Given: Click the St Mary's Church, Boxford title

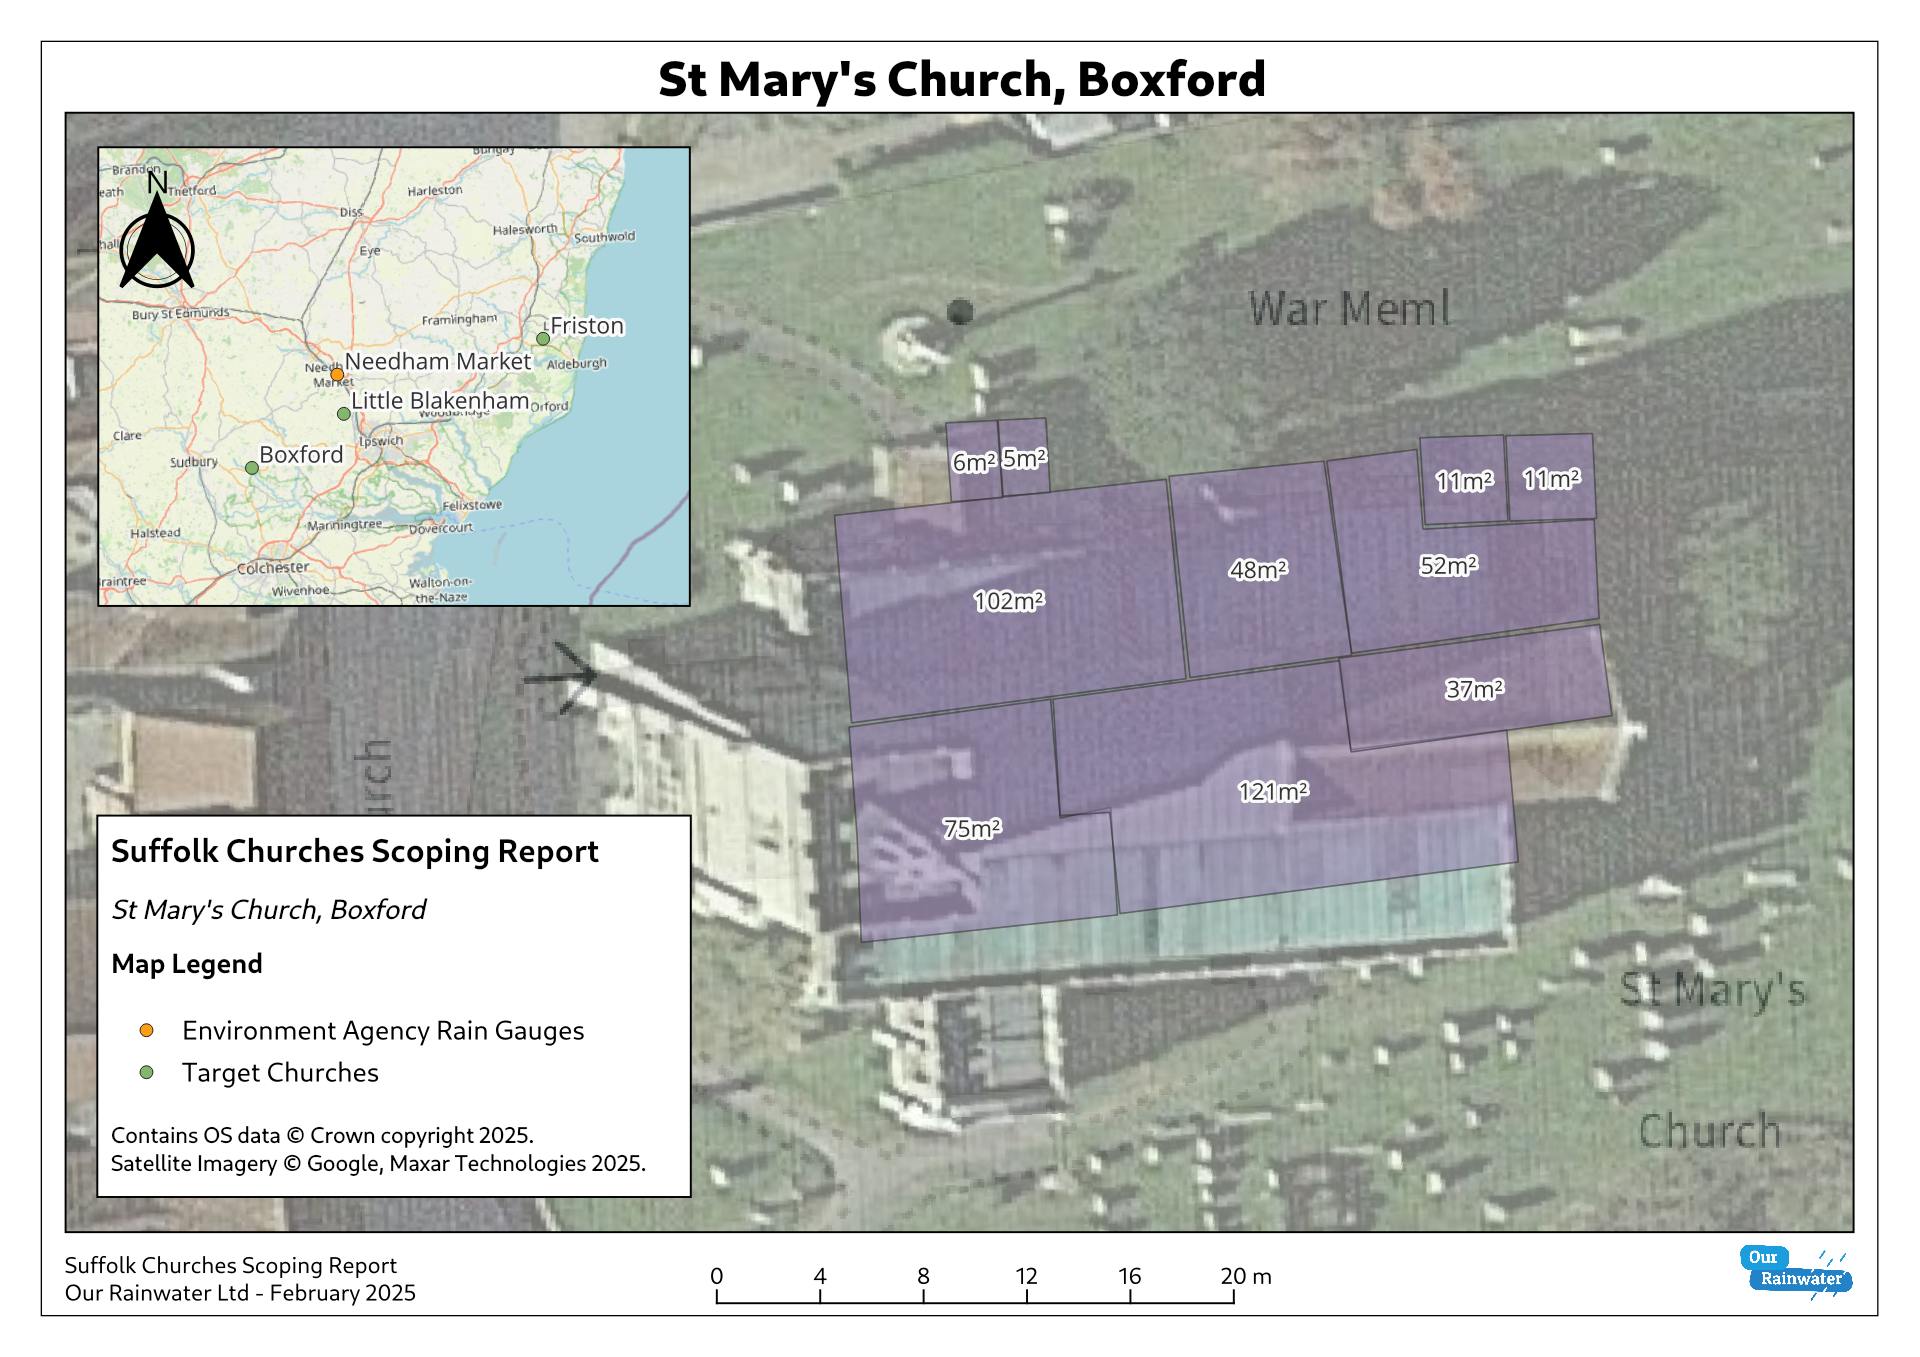Looking at the screenshot, I should click(x=961, y=79).
